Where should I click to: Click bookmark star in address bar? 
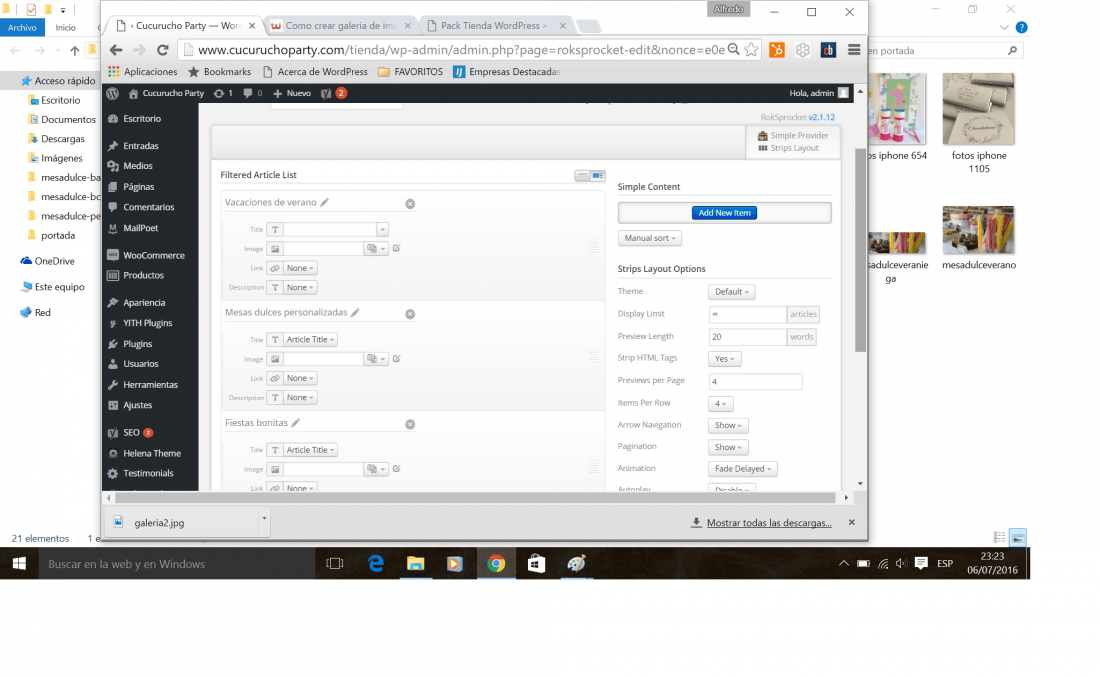pos(751,50)
